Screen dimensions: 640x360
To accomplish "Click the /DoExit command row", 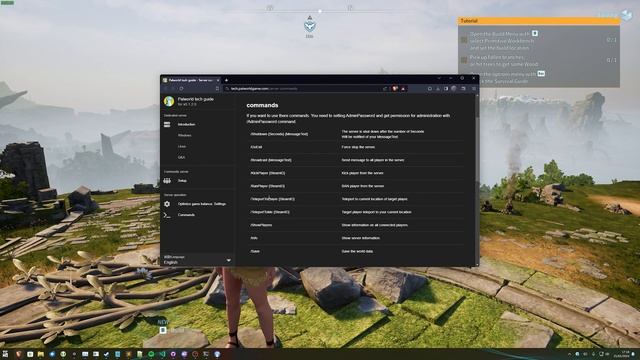I will click(x=356, y=147).
